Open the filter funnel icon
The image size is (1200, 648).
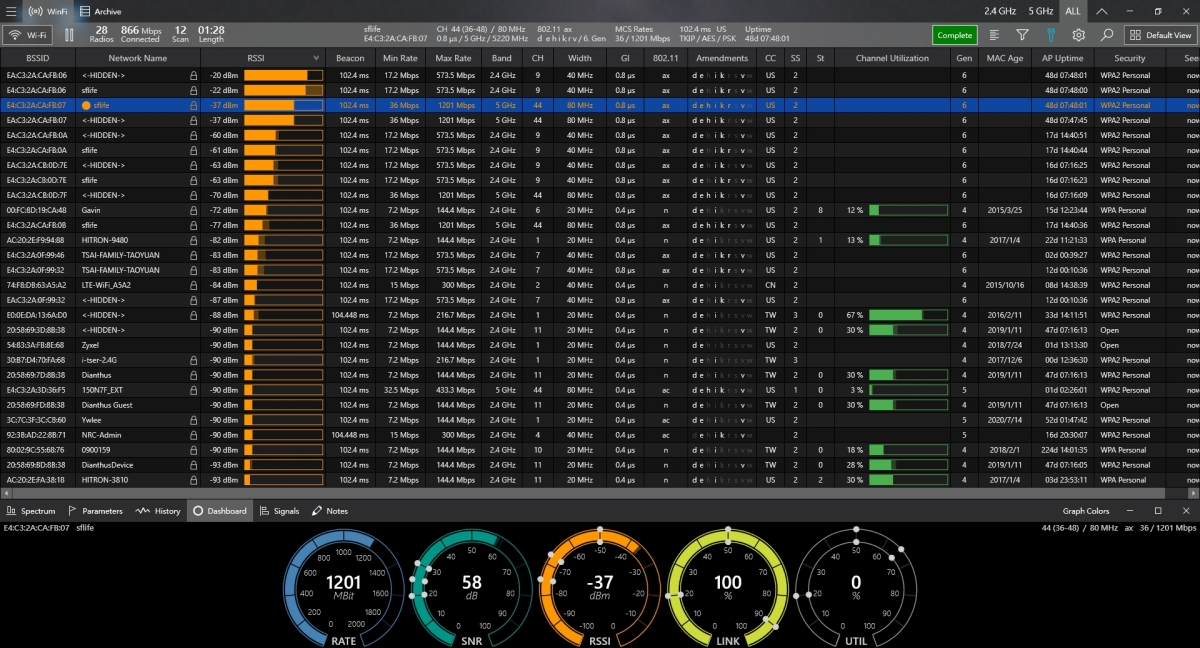pos(1022,35)
